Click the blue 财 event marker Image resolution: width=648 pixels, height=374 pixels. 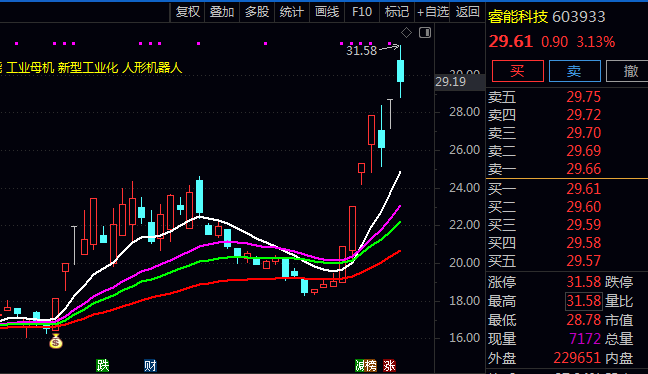(x=150, y=366)
